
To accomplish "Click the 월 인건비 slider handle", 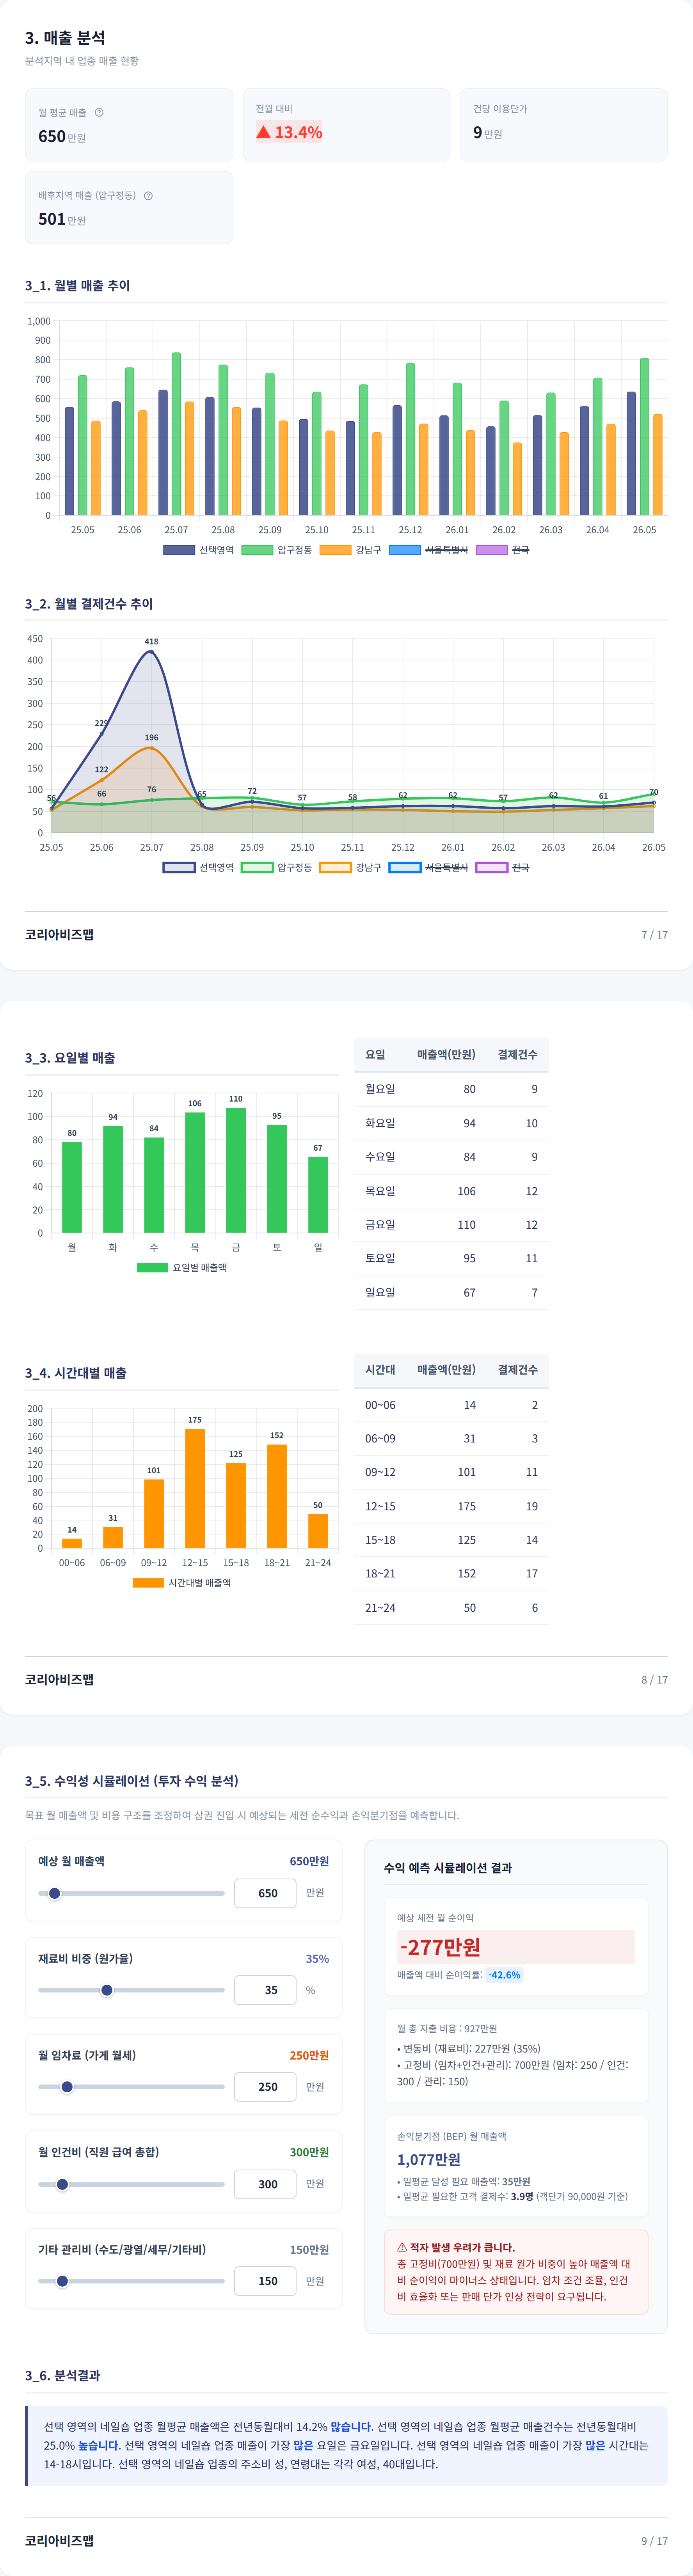I will pos(62,2184).
